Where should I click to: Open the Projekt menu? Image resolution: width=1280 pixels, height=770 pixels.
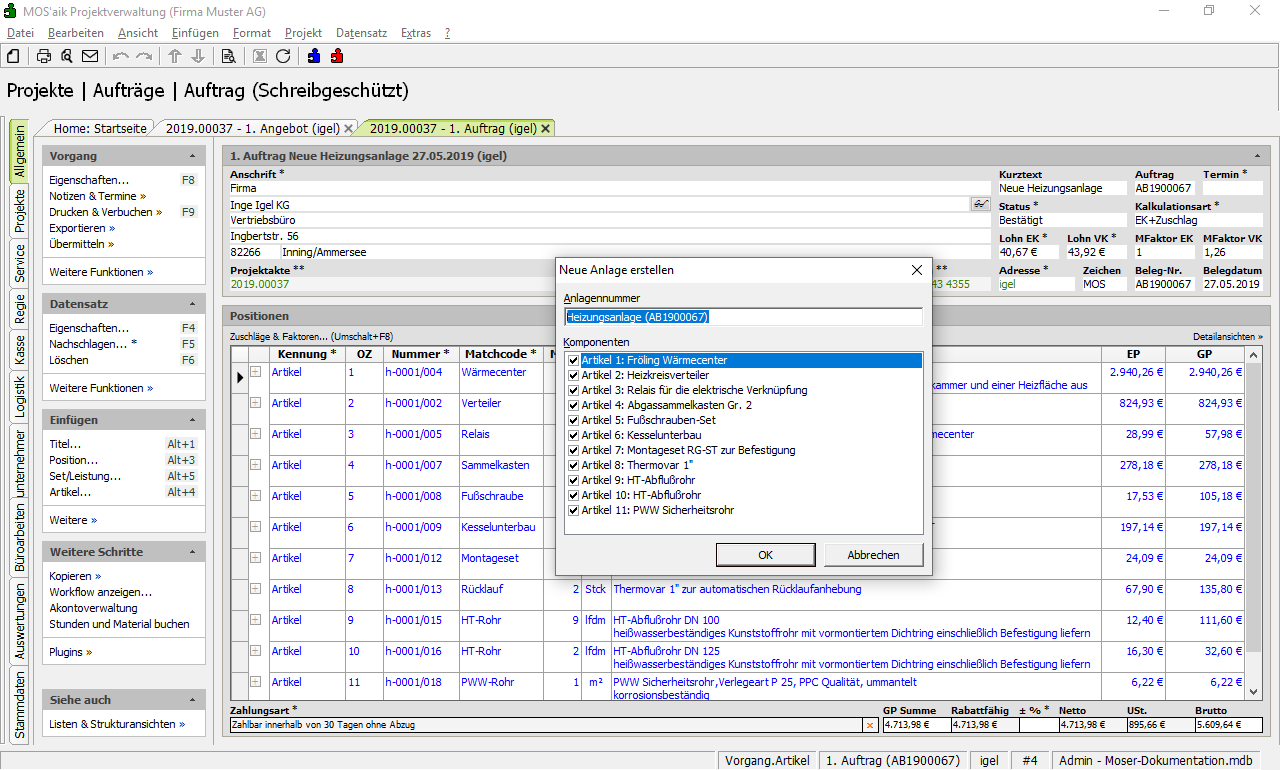(x=303, y=33)
